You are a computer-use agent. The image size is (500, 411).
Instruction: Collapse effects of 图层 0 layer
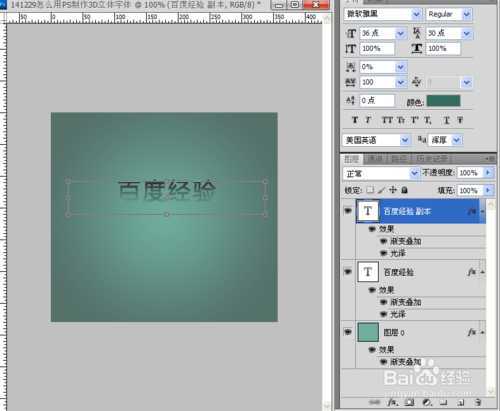click(482, 332)
